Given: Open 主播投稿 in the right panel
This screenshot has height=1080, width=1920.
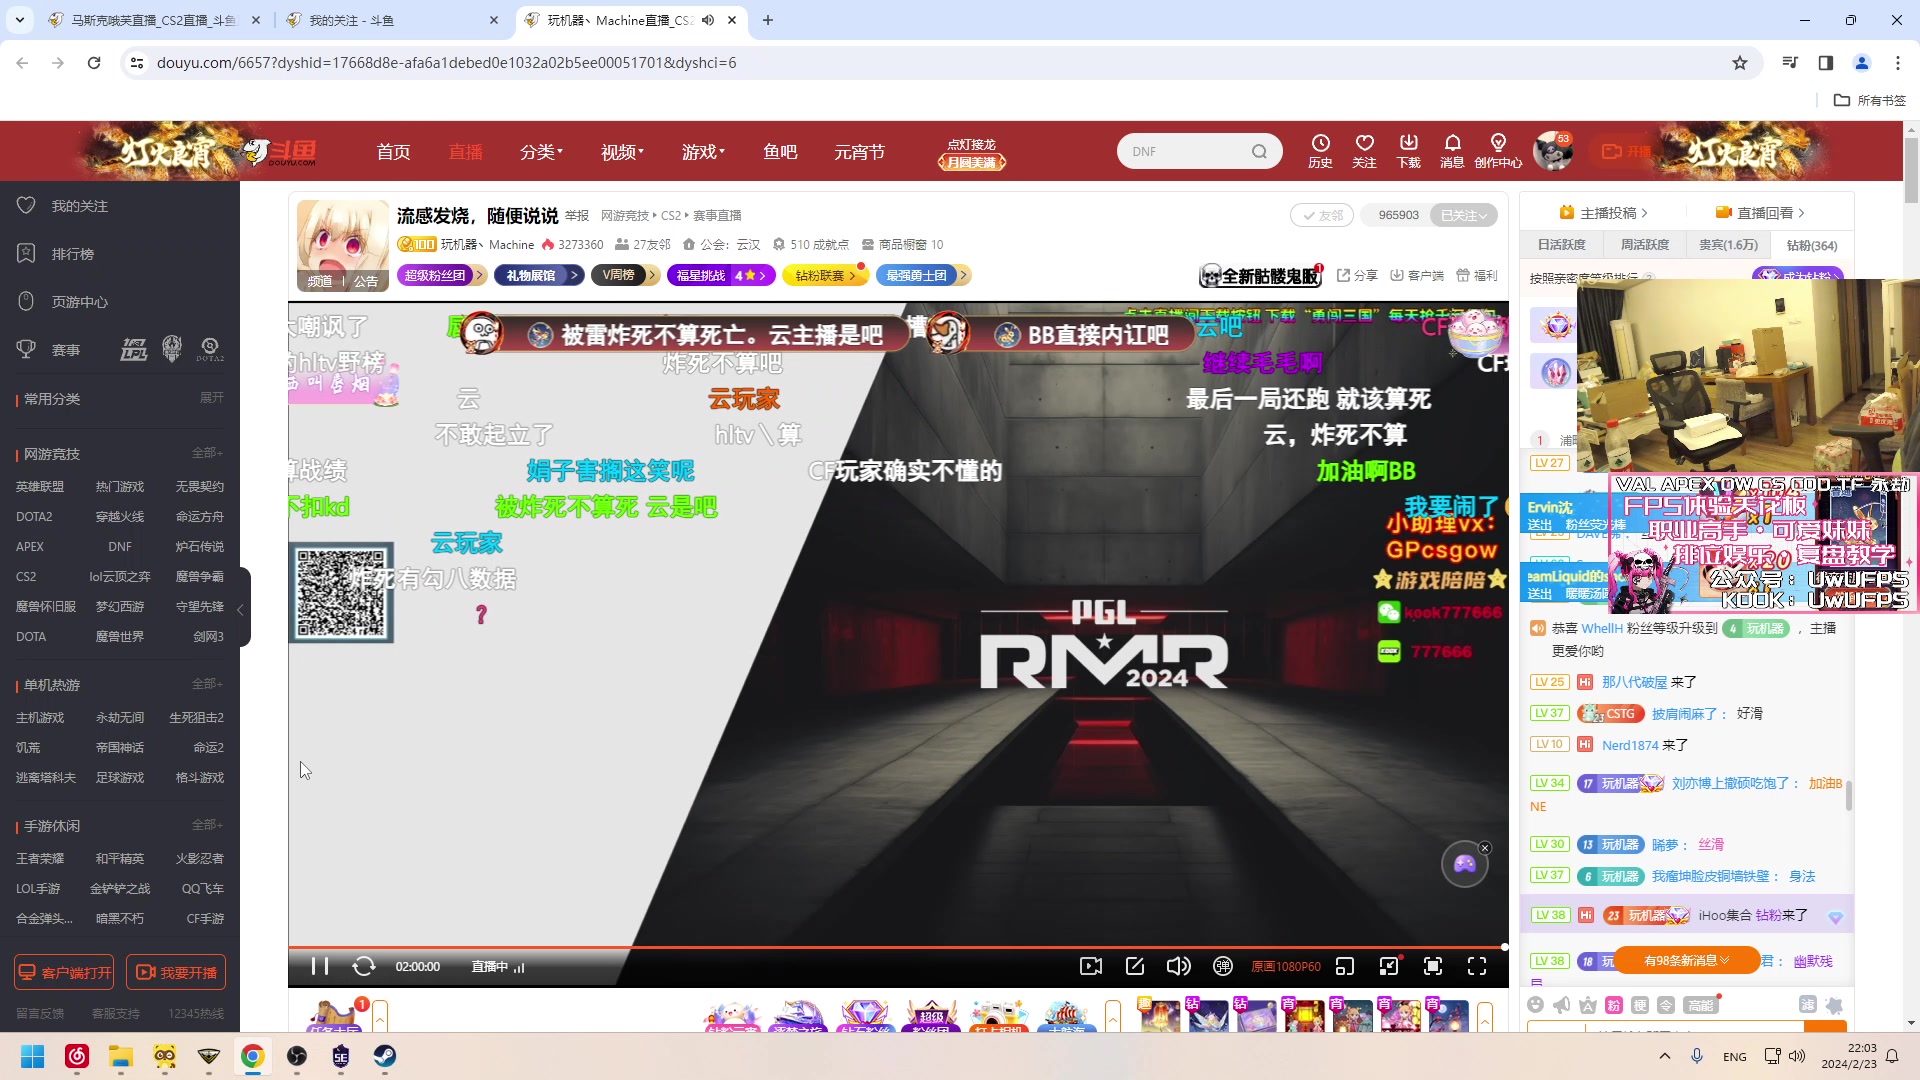Looking at the screenshot, I should pos(1603,213).
